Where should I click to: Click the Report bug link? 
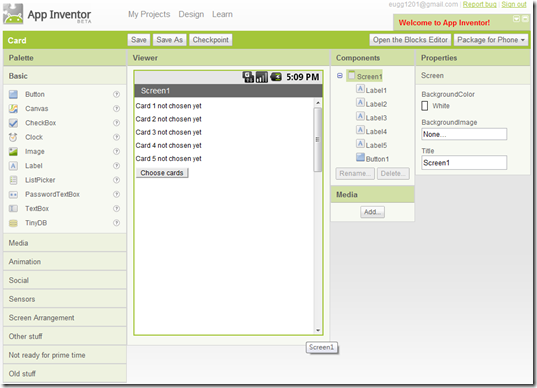coord(479,4)
